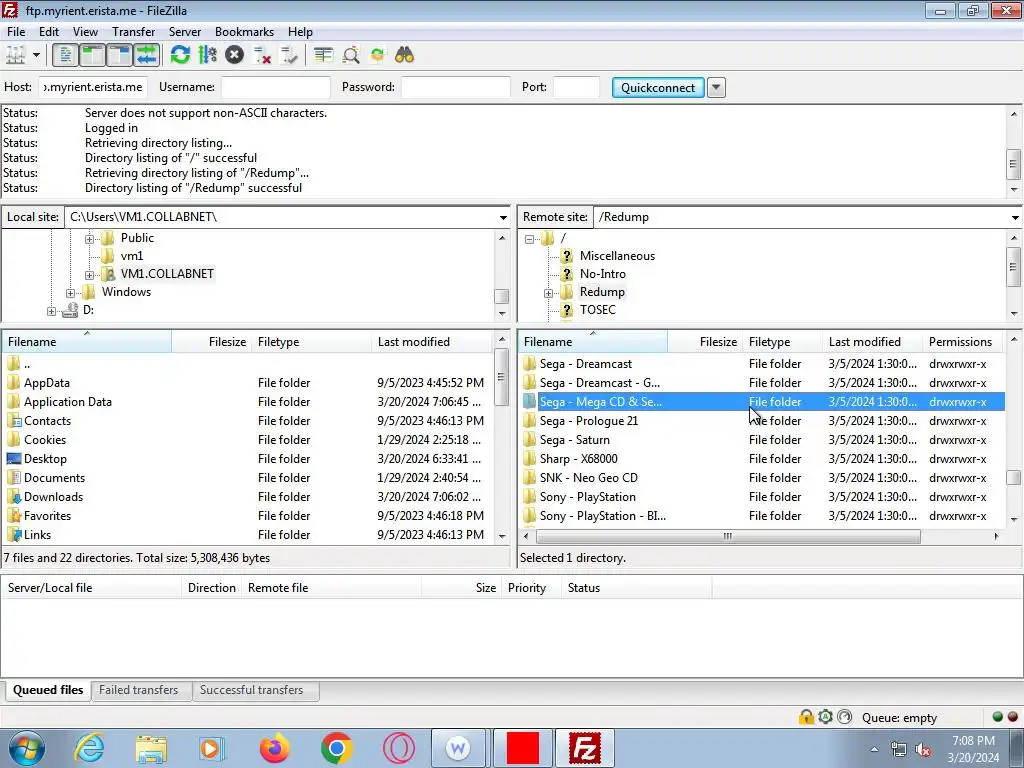Screen dimensions: 1024x768
Task: Toggle synchronized browsing
Action: pos(377,56)
